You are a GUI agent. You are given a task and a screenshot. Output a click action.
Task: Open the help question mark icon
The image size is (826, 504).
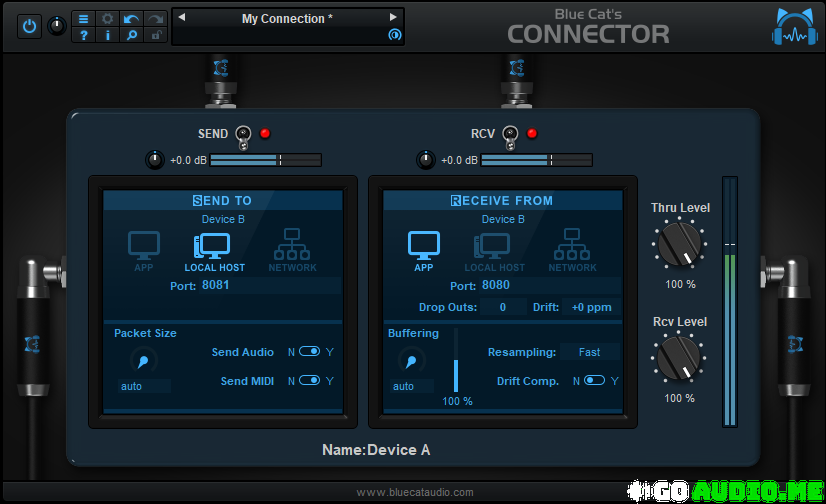(83, 36)
